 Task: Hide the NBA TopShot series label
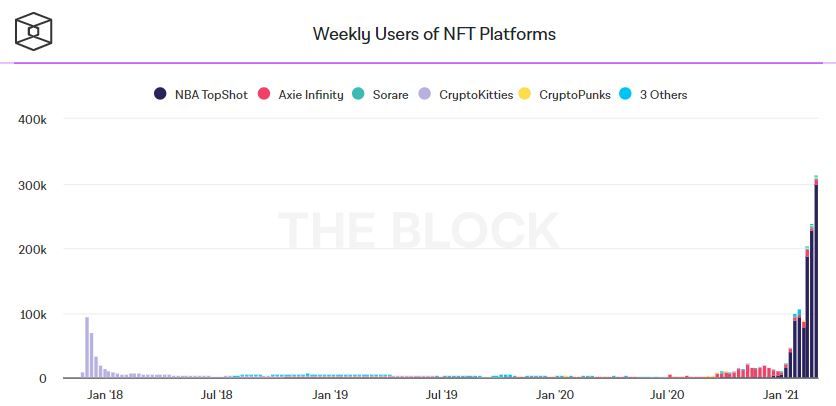click(210, 95)
